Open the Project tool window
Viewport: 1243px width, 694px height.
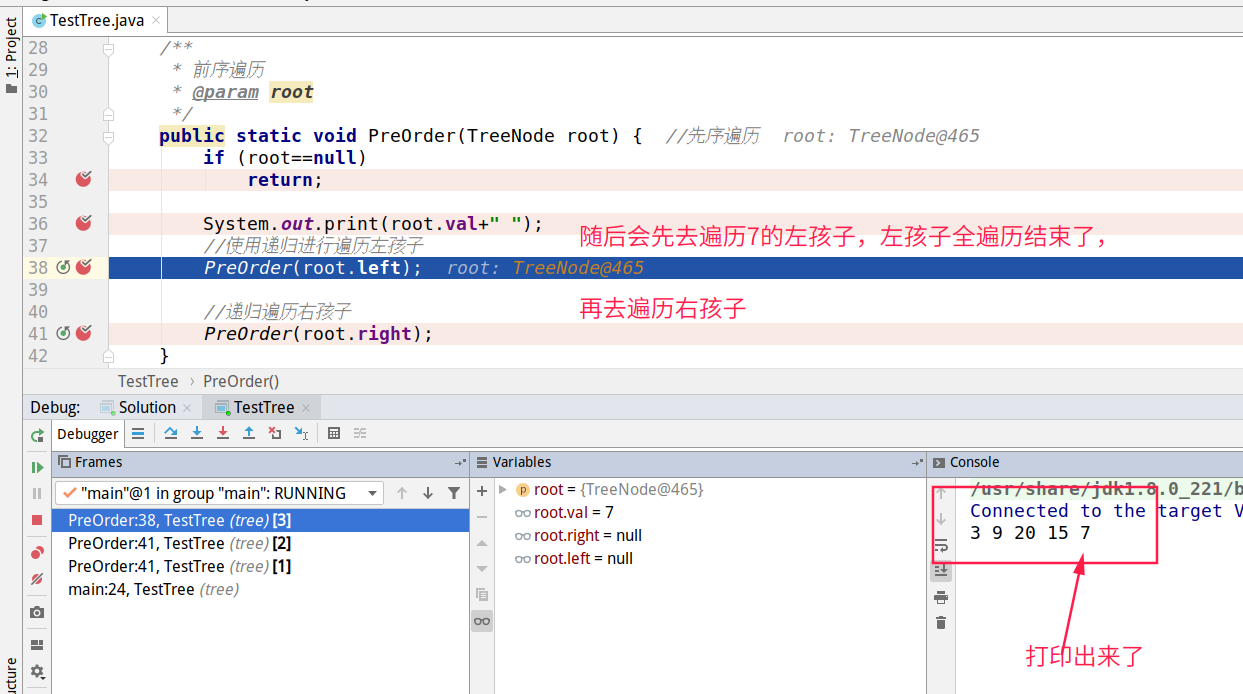coord(11,56)
